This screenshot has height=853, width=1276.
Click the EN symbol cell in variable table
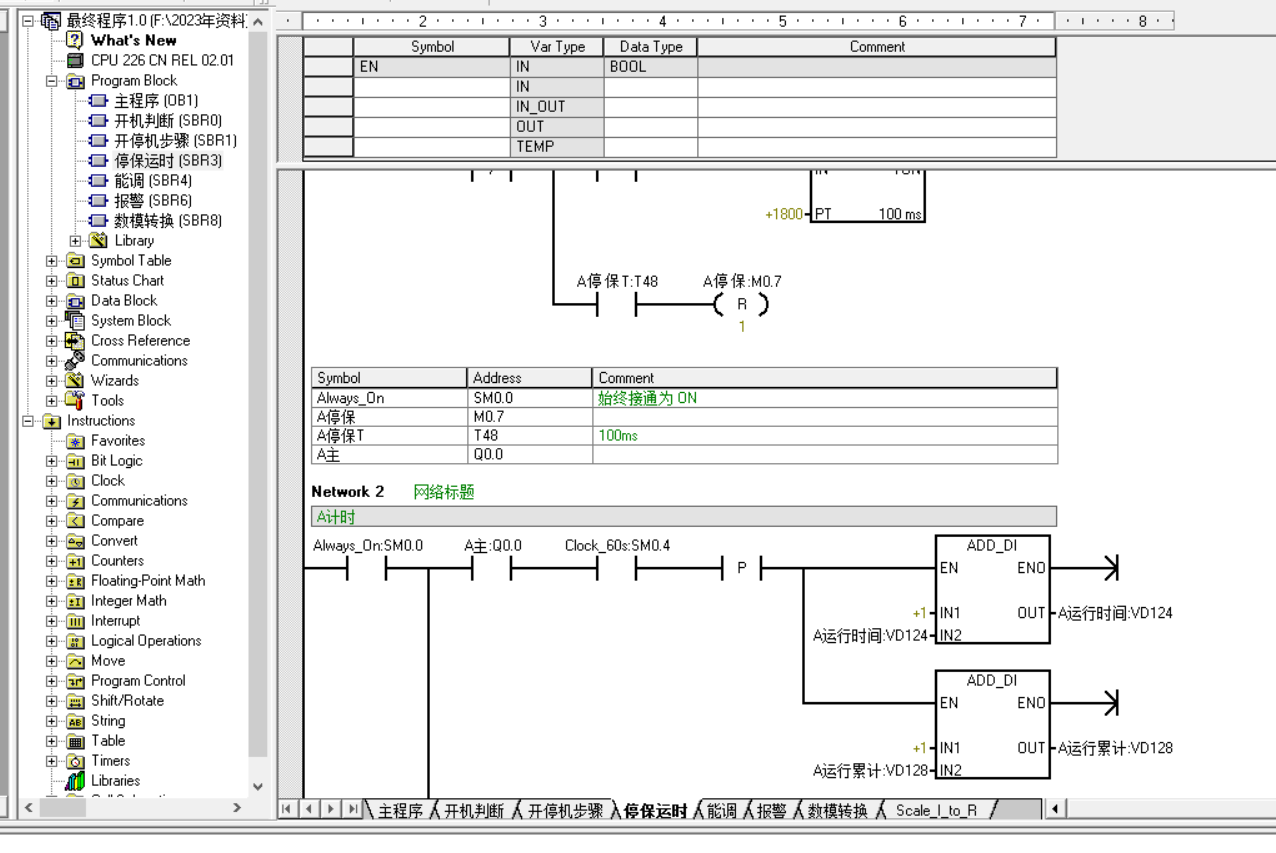432,67
